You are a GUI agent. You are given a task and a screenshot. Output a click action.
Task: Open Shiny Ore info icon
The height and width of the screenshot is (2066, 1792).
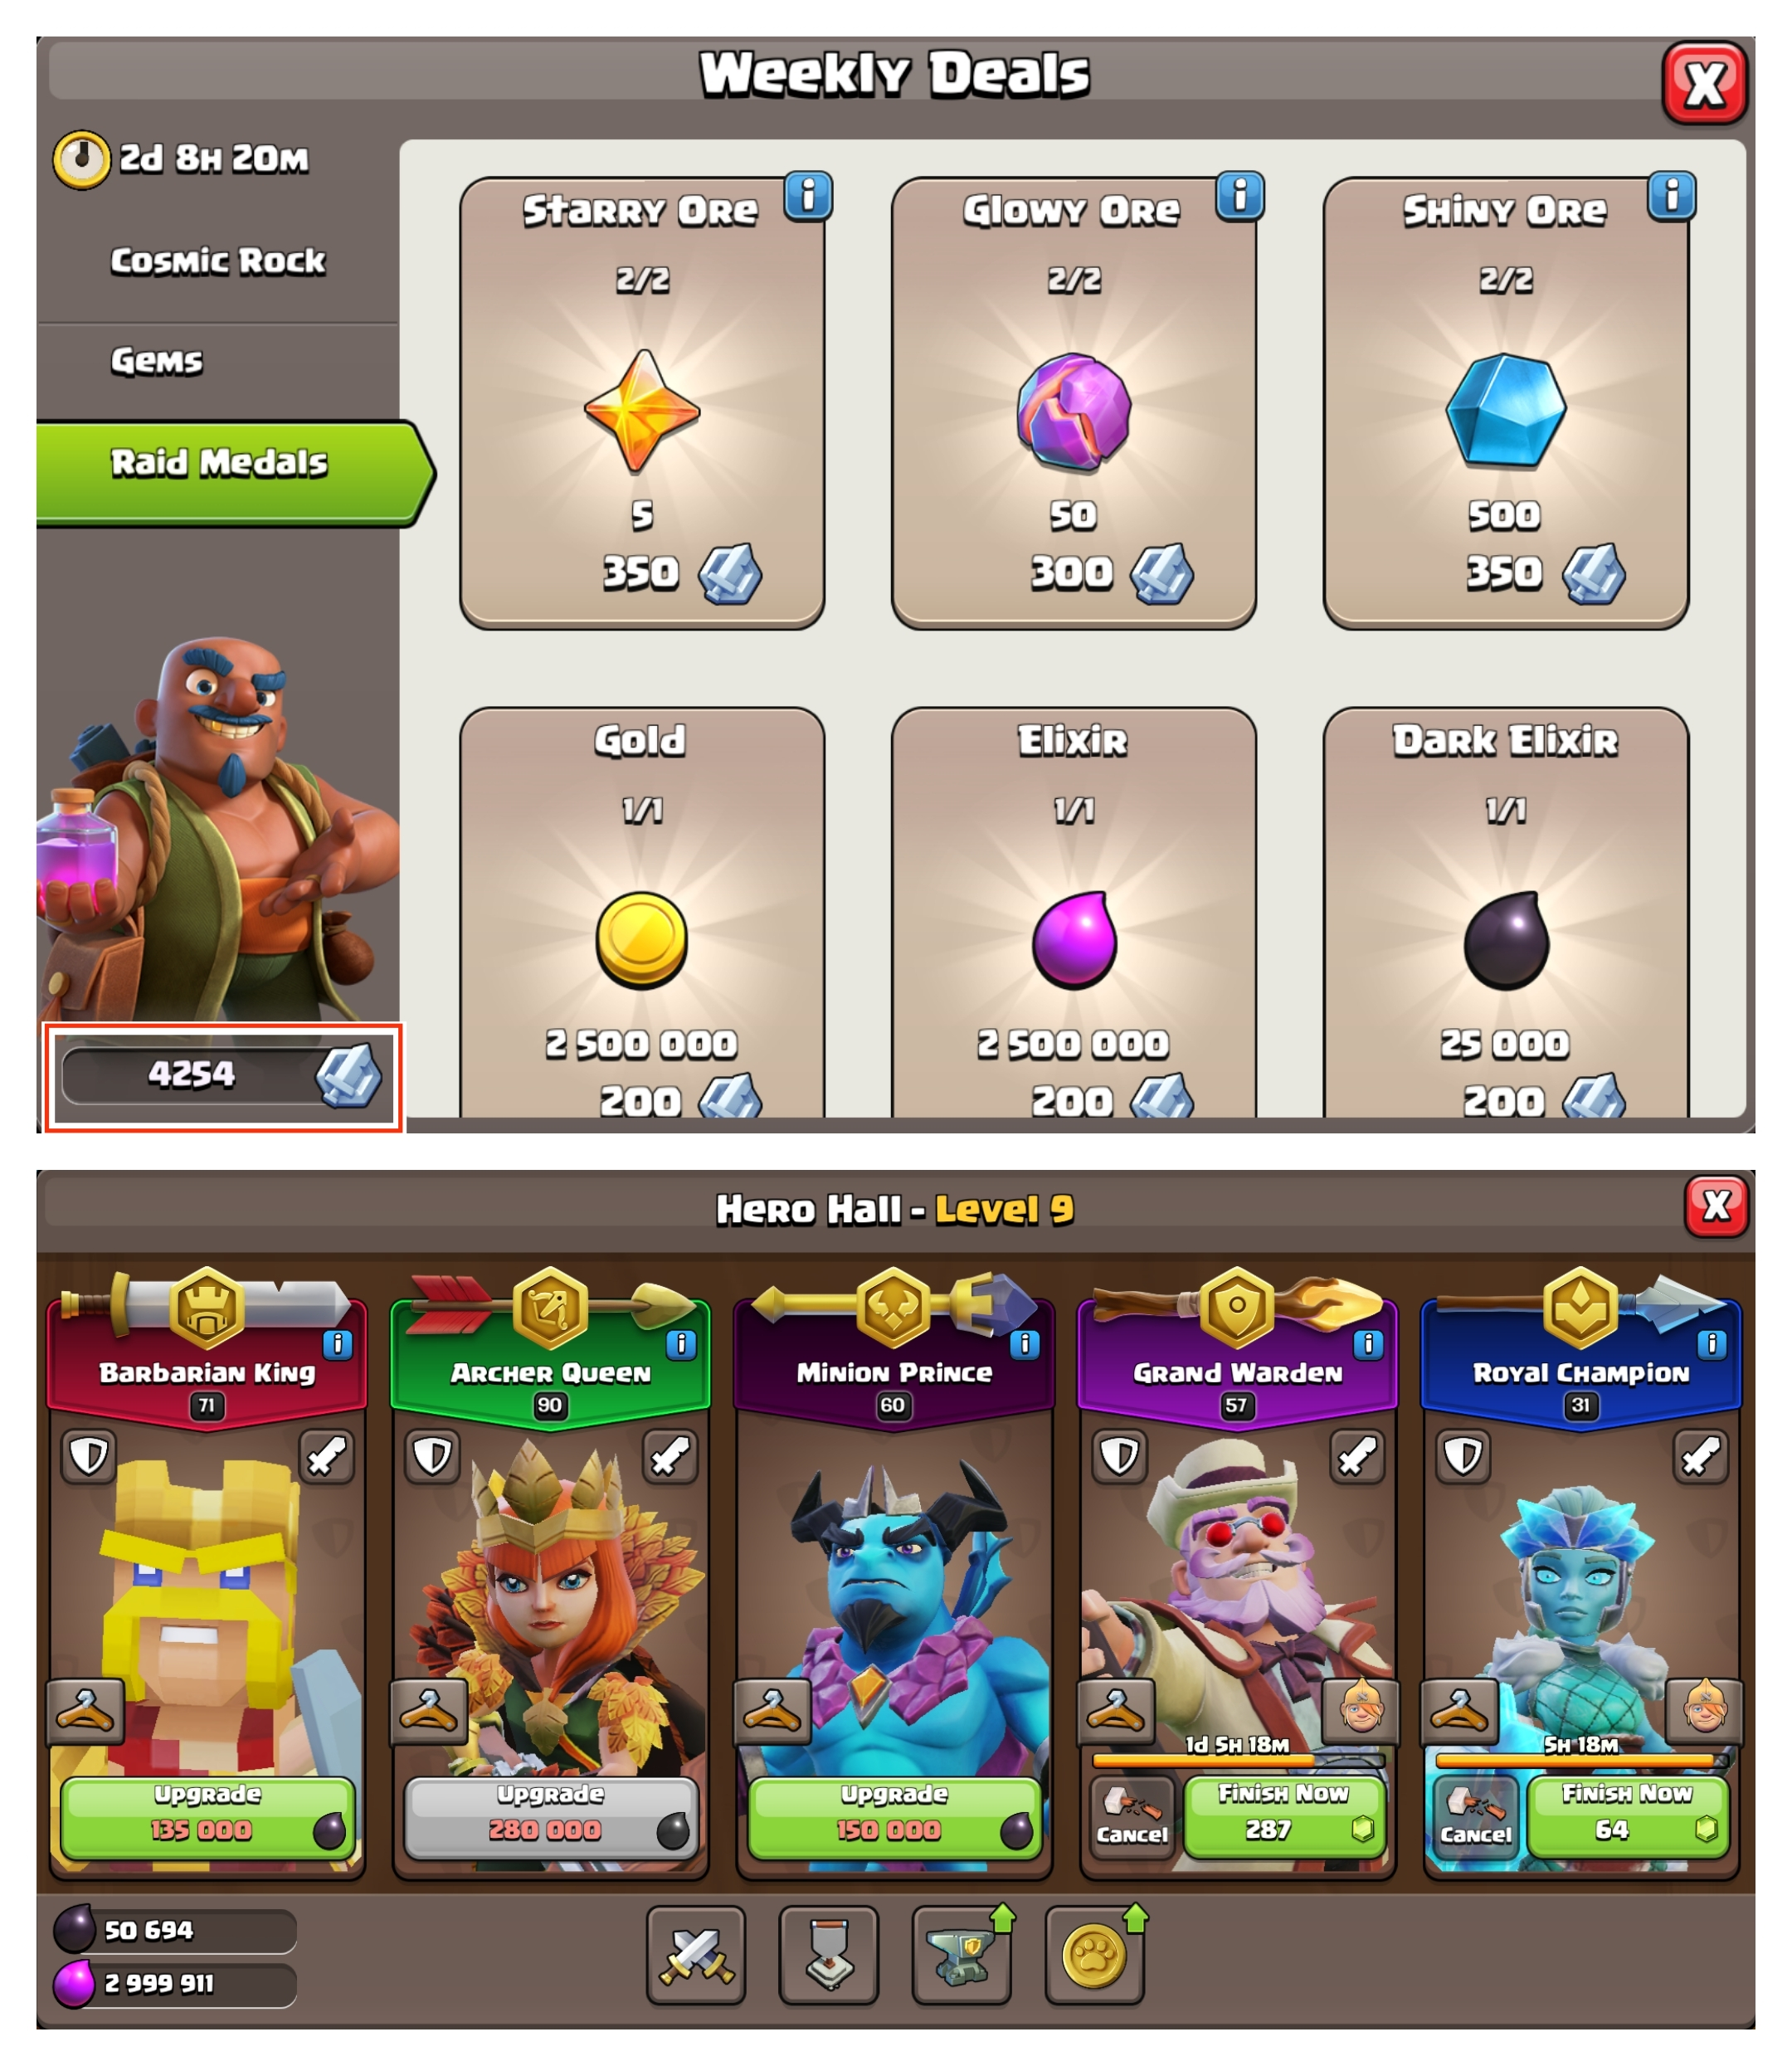click(x=1672, y=195)
